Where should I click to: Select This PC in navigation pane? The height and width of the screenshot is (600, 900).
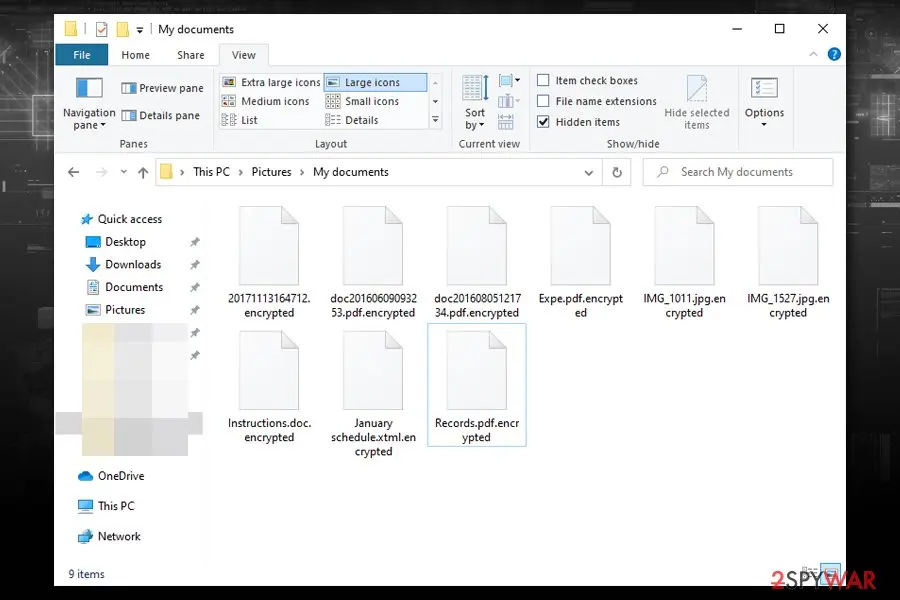(x=106, y=506)
